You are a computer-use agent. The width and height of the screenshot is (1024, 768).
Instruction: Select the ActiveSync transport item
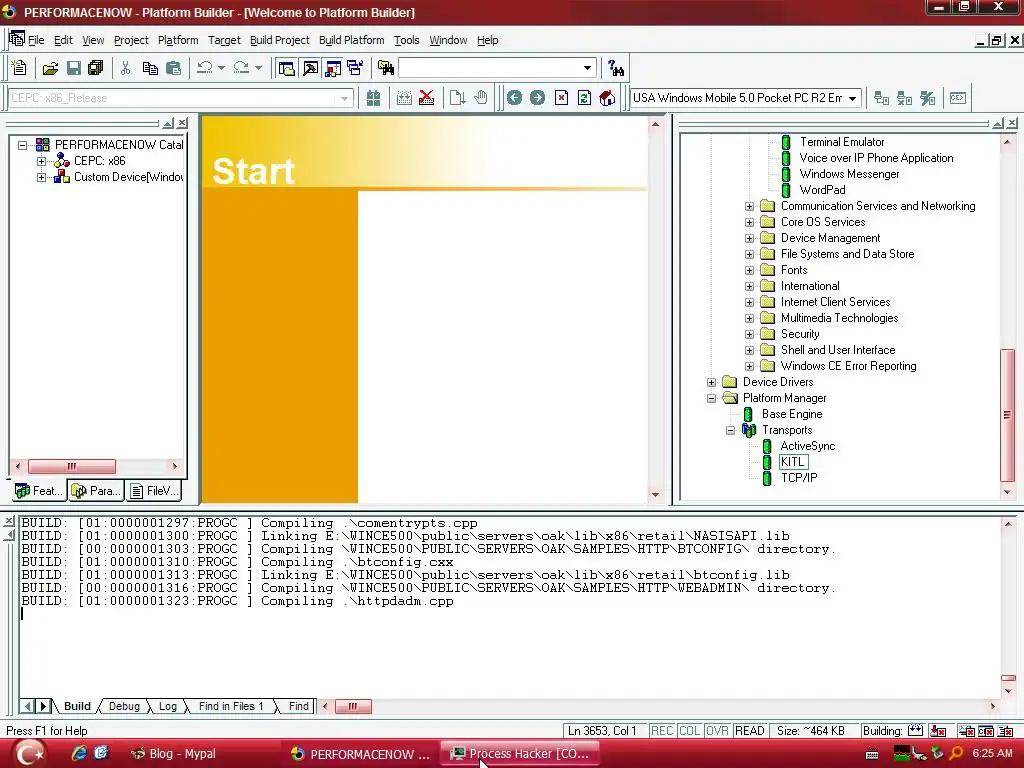pyautogui.click(x=808, y=446)
